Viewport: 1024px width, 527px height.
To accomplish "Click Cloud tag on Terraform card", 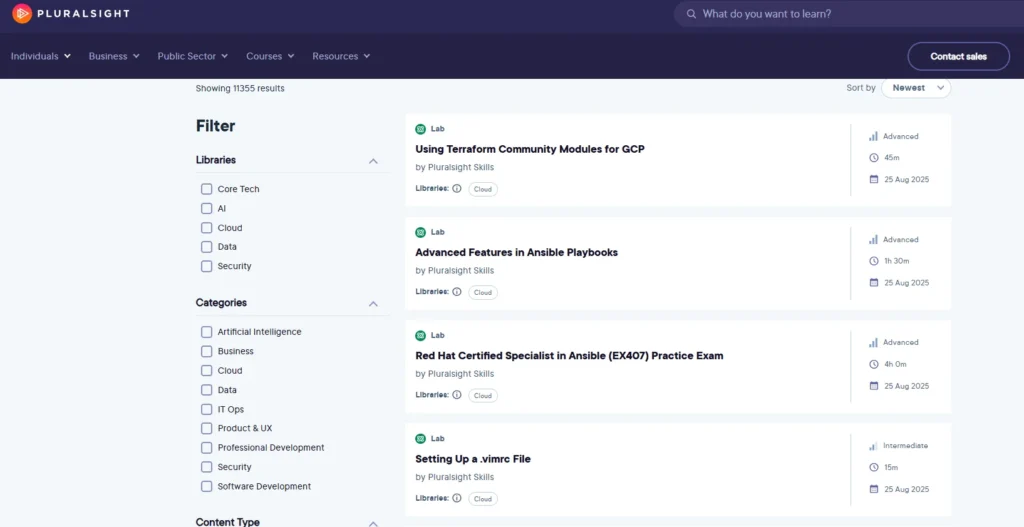I will click(x=483, y=189).
